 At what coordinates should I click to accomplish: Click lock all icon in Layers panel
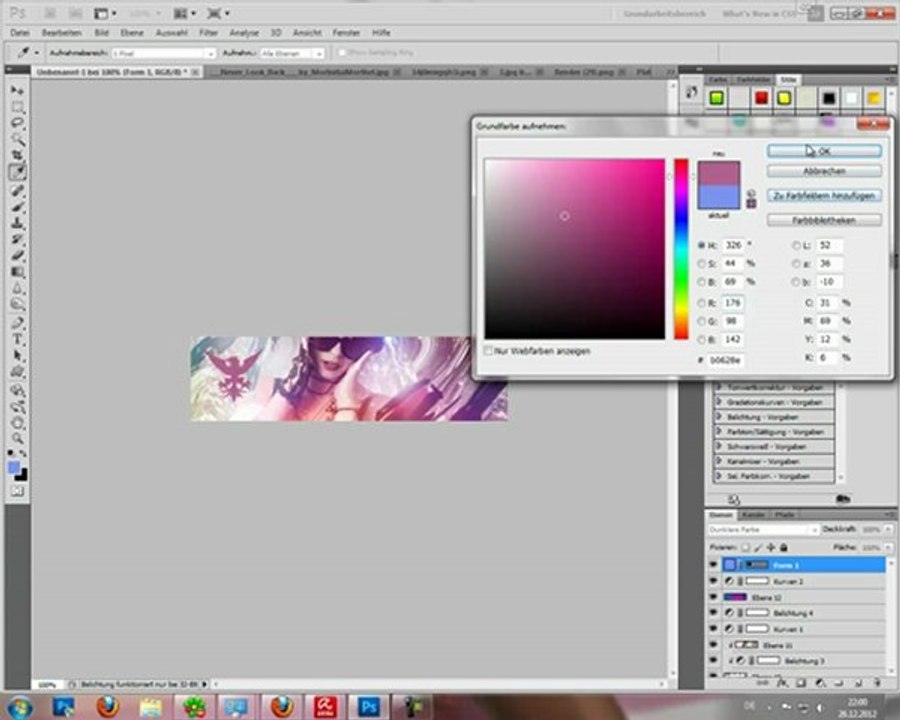coord(783,547)
